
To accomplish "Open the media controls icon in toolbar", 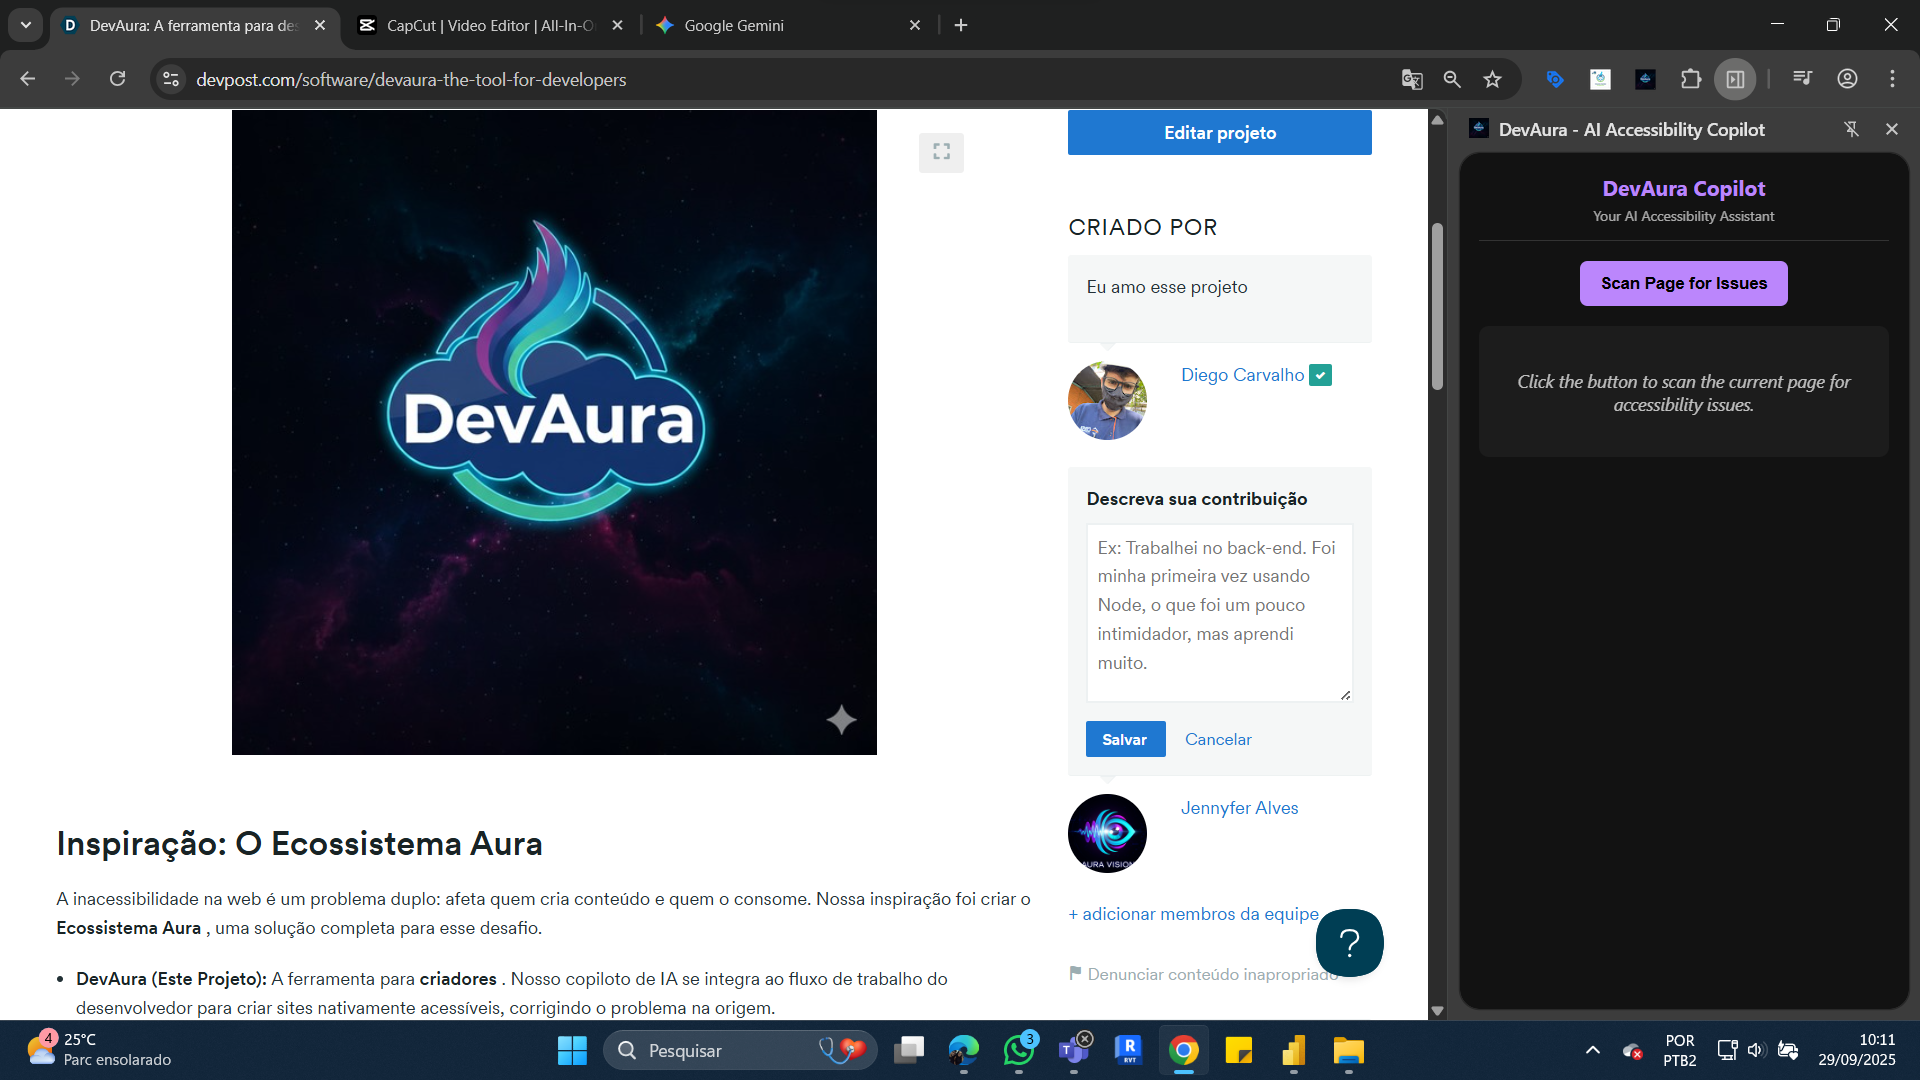I will 1802,78.
